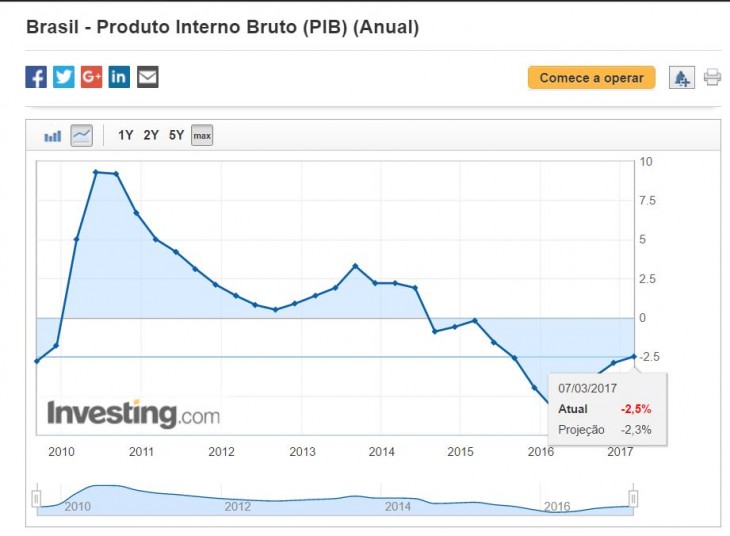Screen dimensions: 730x536
Task: Select the 2Y time range
Action: pos(151,135)
